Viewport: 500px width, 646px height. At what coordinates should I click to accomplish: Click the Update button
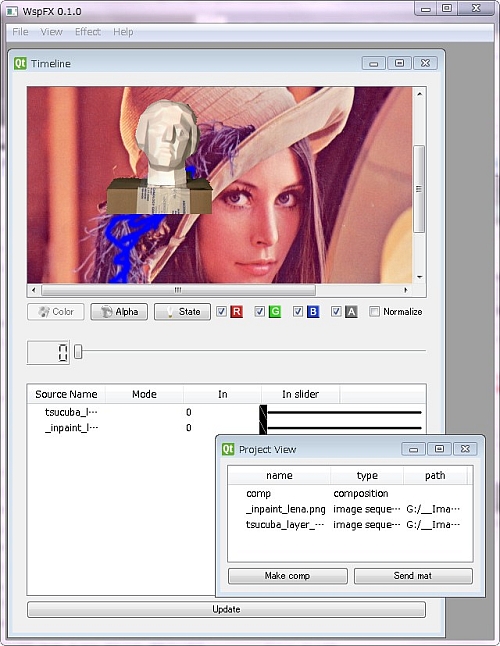226,609
